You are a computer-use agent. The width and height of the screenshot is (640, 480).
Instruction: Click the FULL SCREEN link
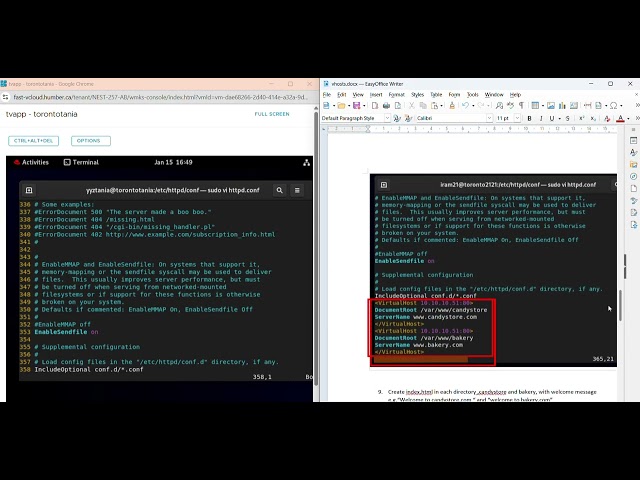tap(272, 114)
